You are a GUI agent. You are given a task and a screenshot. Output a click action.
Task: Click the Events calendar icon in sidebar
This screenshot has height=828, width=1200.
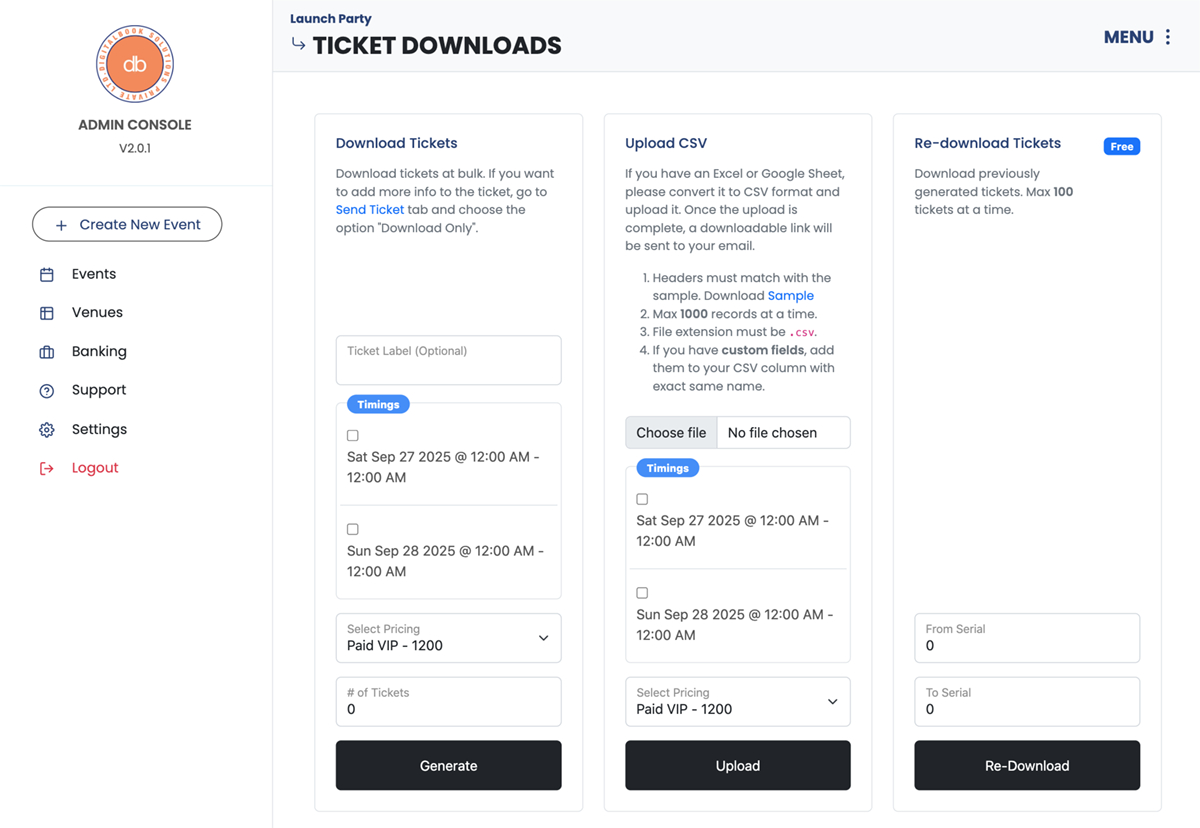[47, 275]
